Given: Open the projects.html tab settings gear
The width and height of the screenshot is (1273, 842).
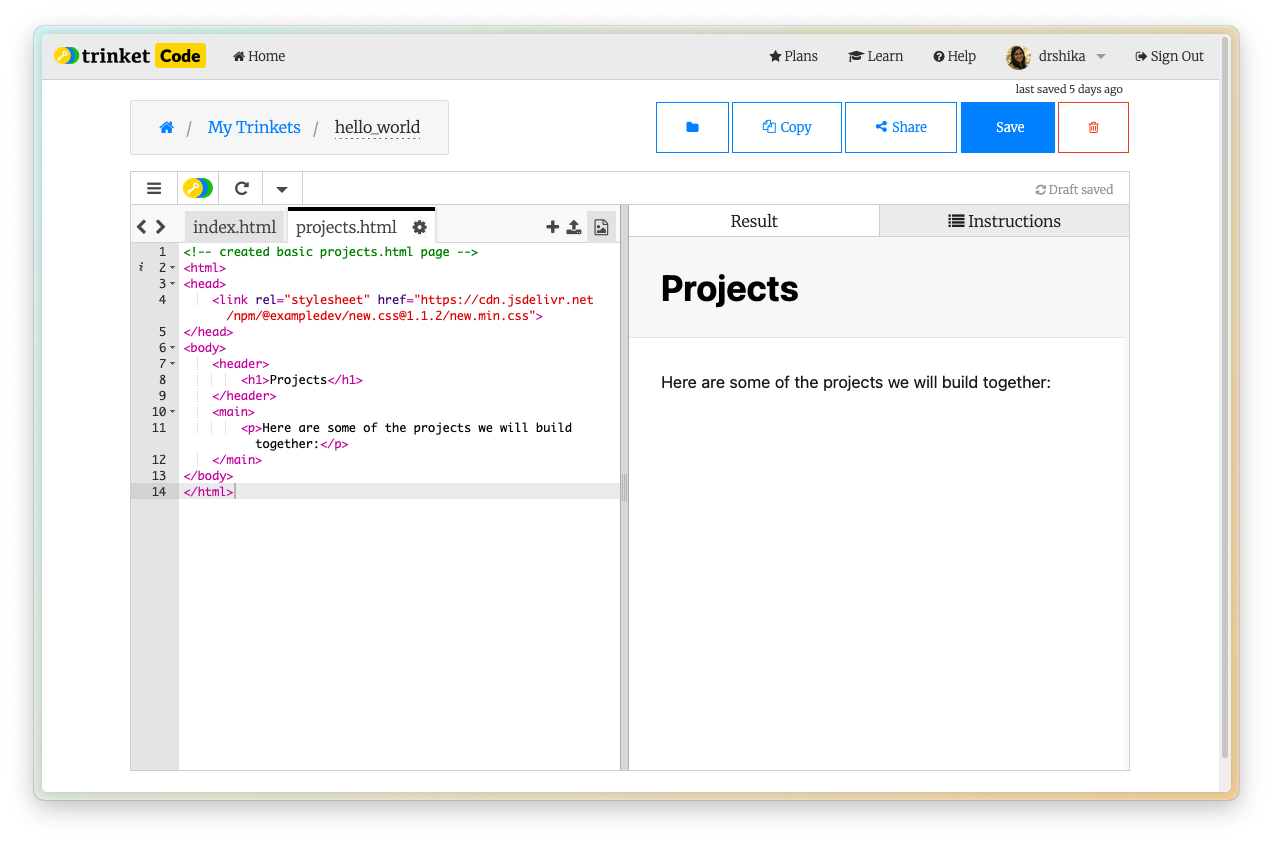Looking at the screenshot, I should [420, 227].
